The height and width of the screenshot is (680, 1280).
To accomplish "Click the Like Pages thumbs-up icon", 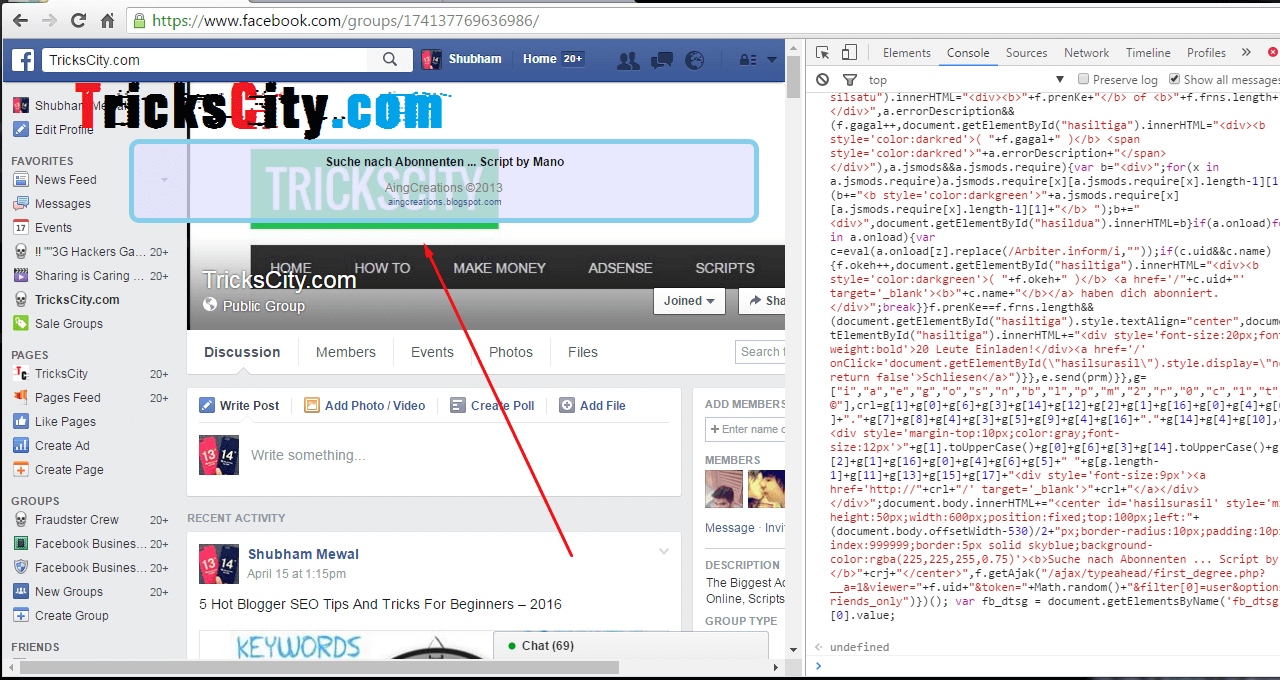I will (x=20, y=422).
